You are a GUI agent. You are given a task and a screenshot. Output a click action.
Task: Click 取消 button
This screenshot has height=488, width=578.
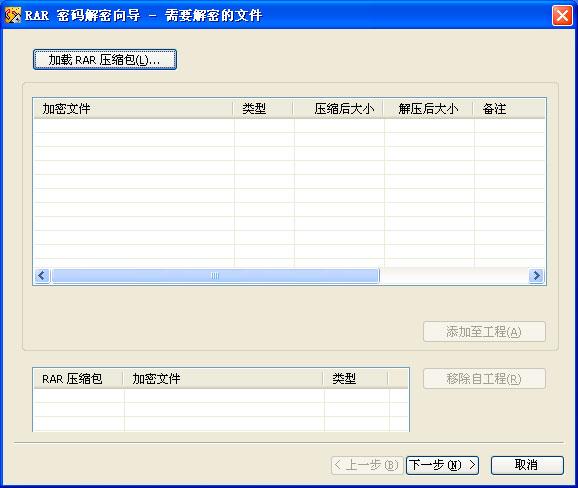coord(527,465)
